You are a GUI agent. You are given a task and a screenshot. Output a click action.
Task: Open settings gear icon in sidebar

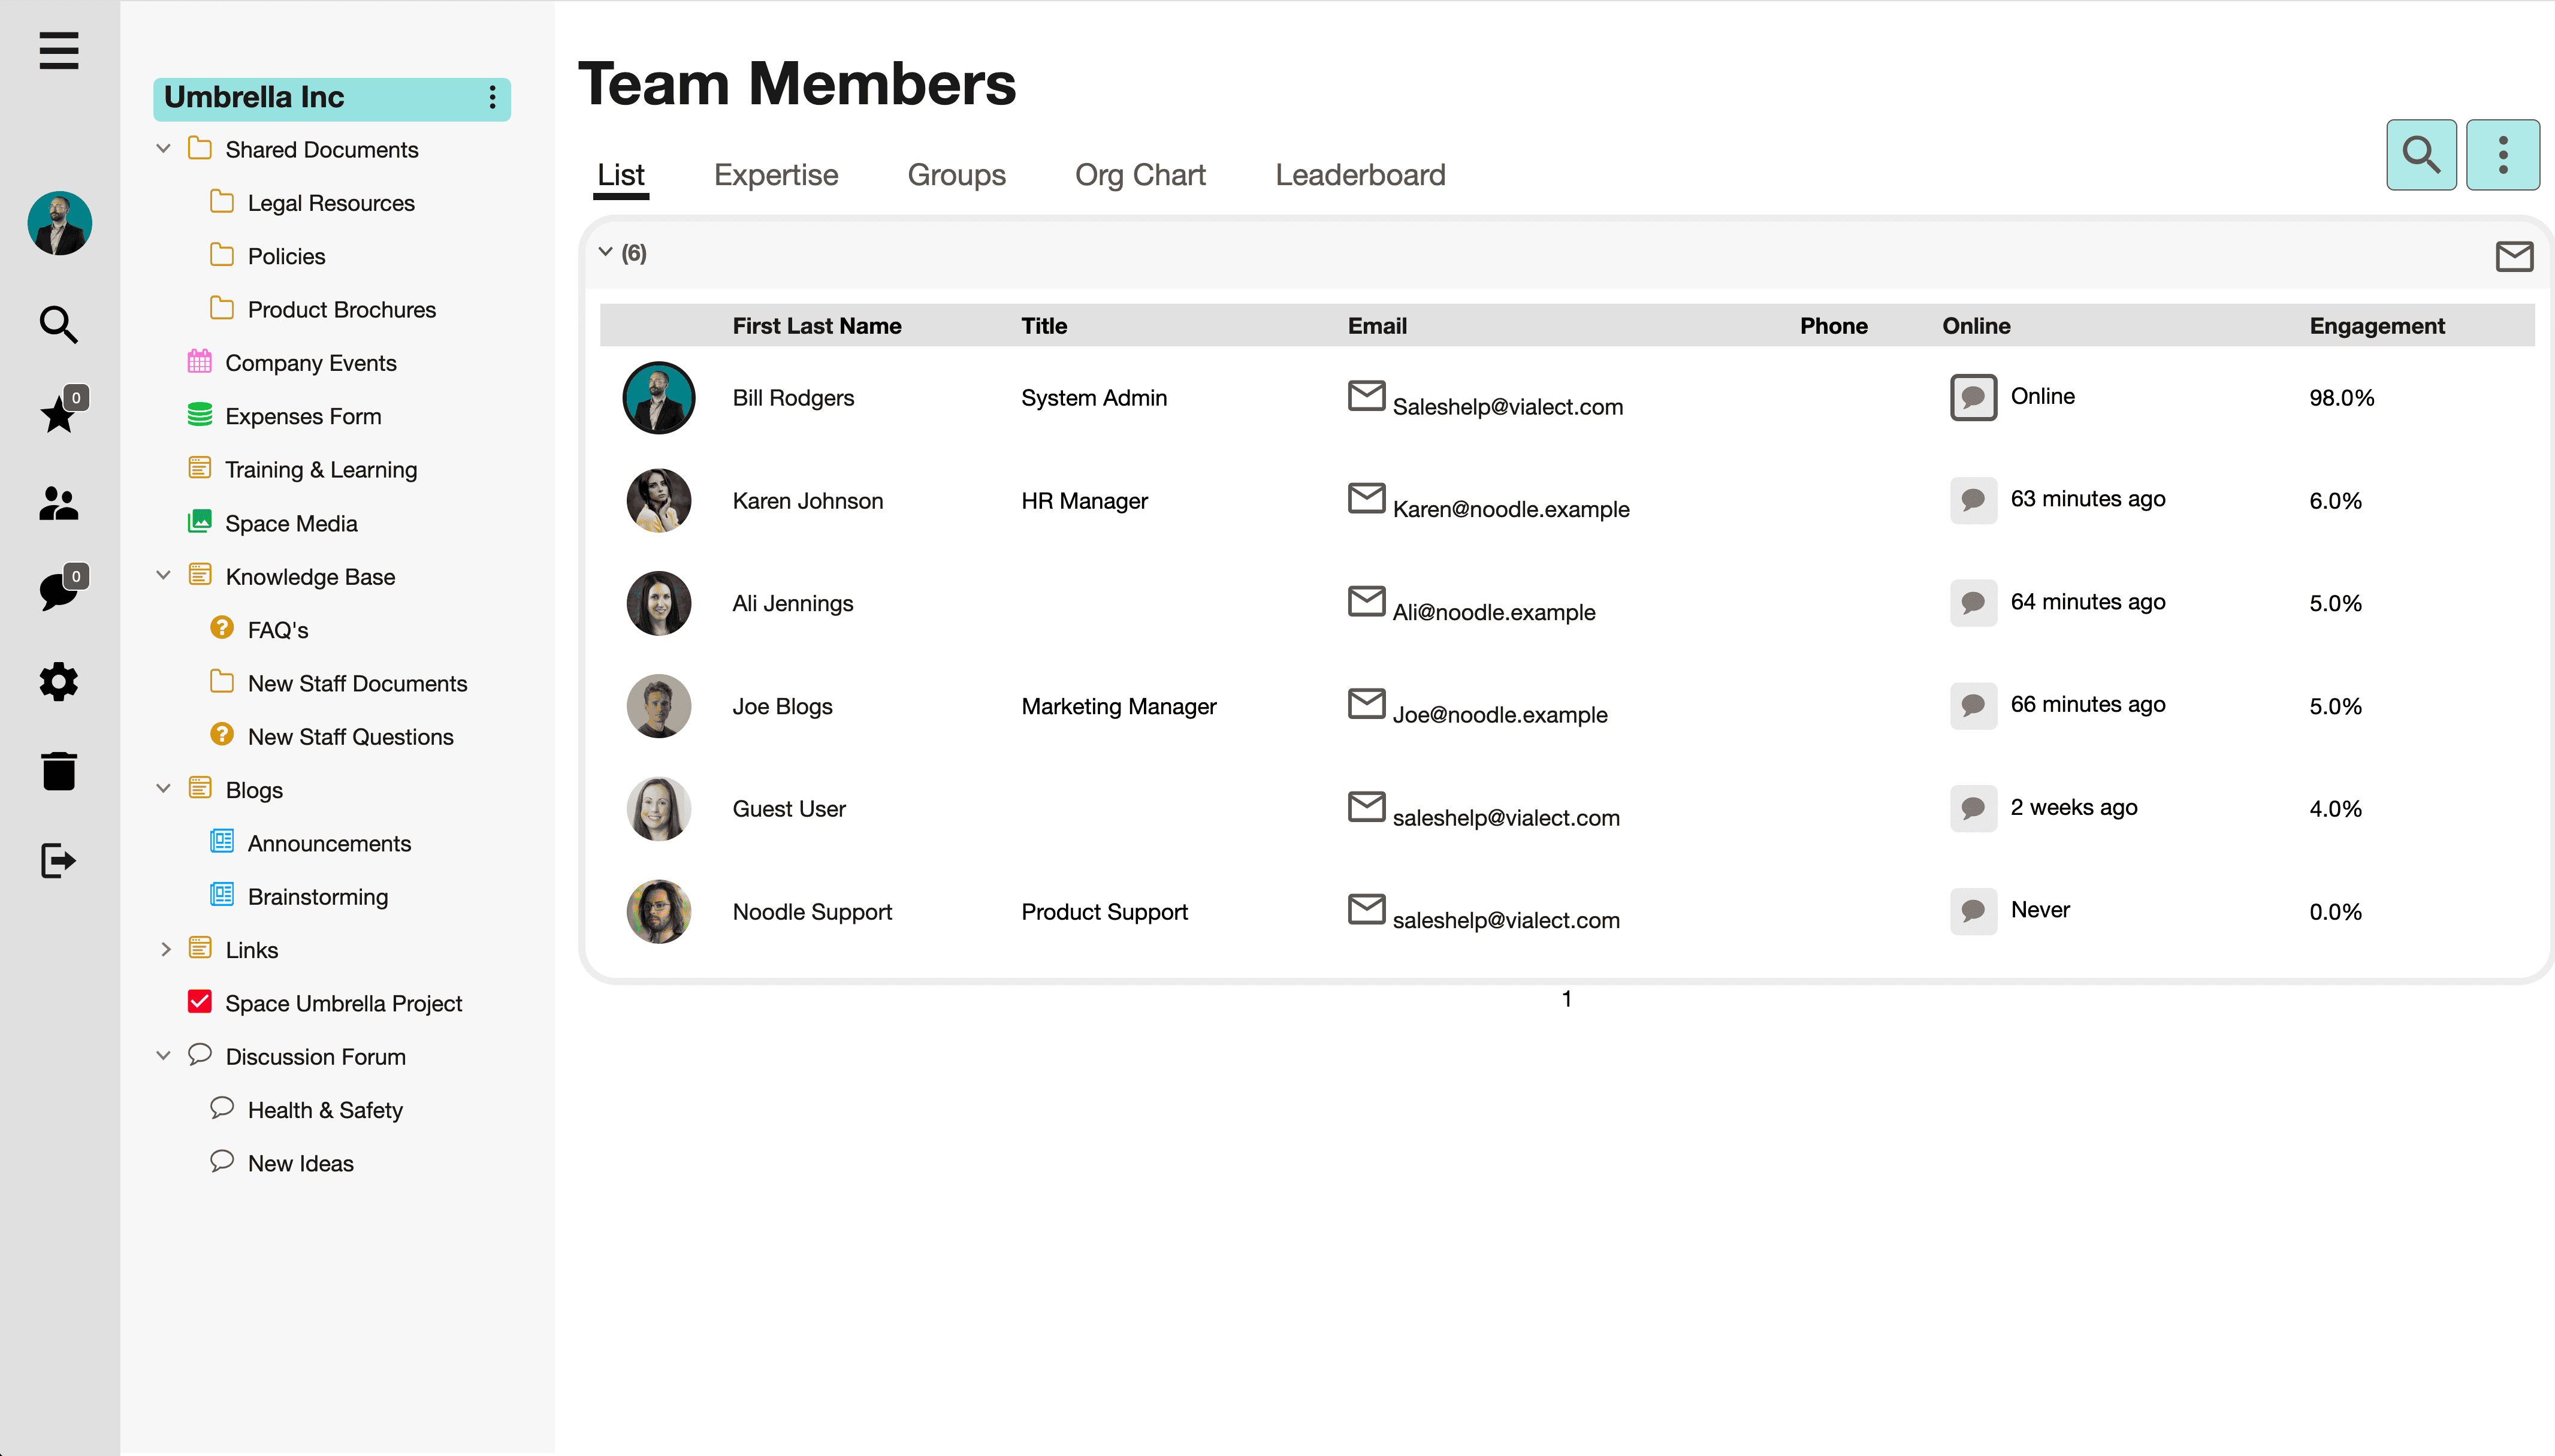click(58, 682)
